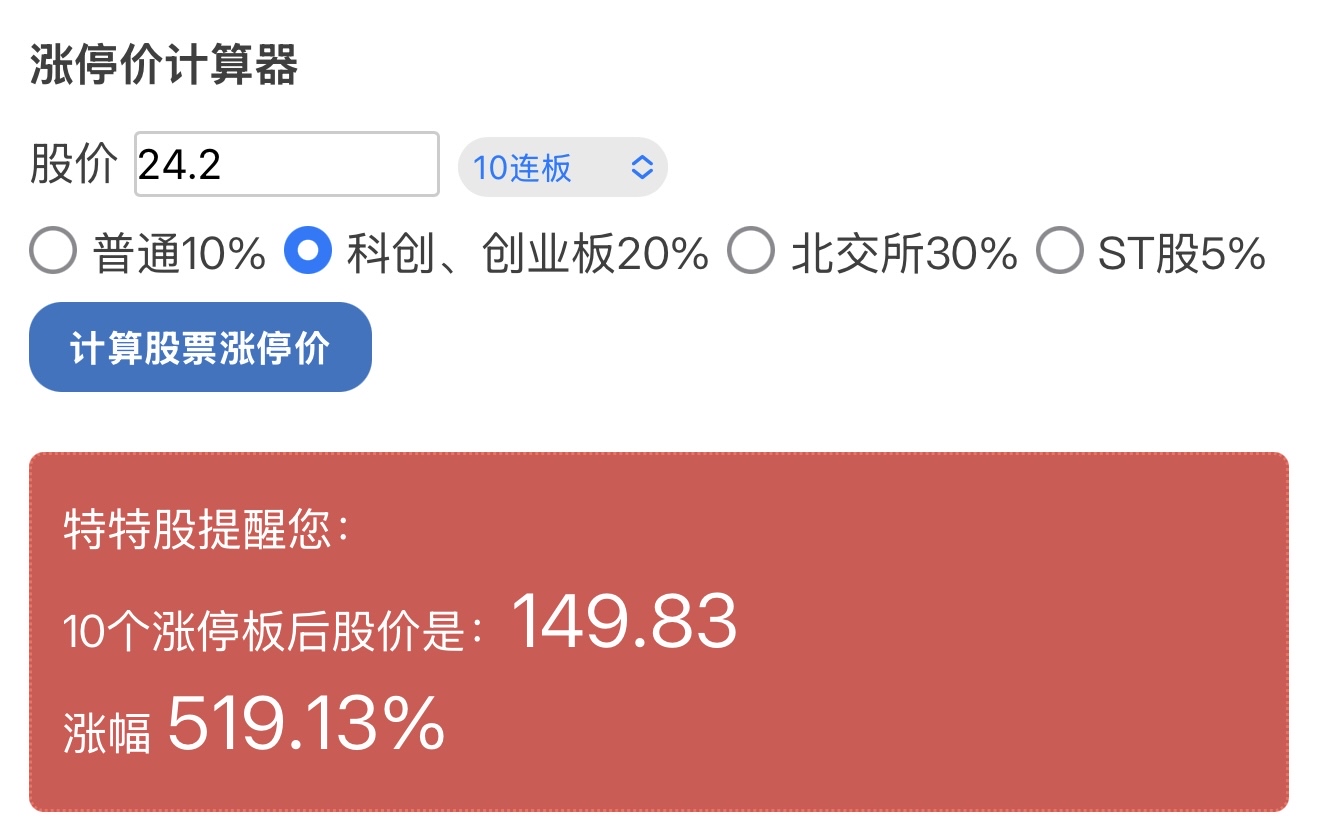Click the 股价 label beside the input
The image size is (1319, 826).
click(x=73, y=165)
